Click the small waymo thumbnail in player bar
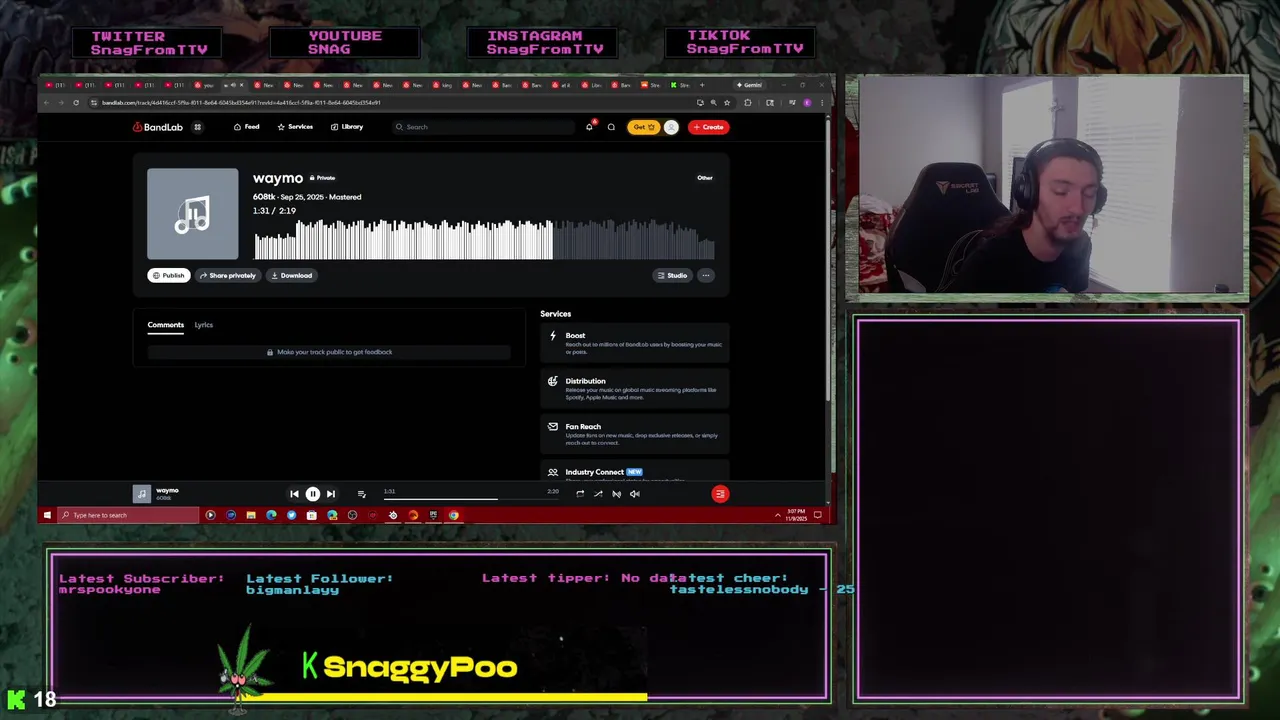This screenshot has height=720, width=1280. 142,494
